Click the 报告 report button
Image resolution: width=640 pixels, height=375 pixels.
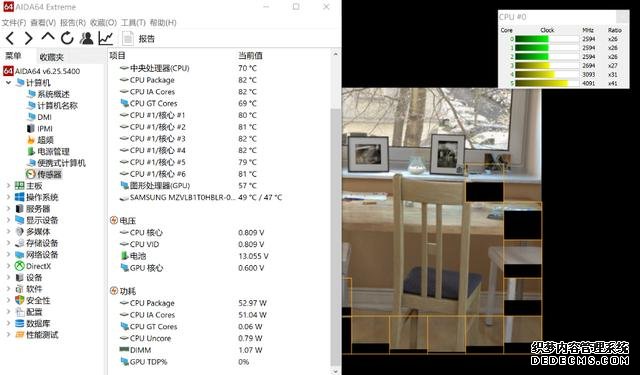[139, 39]
